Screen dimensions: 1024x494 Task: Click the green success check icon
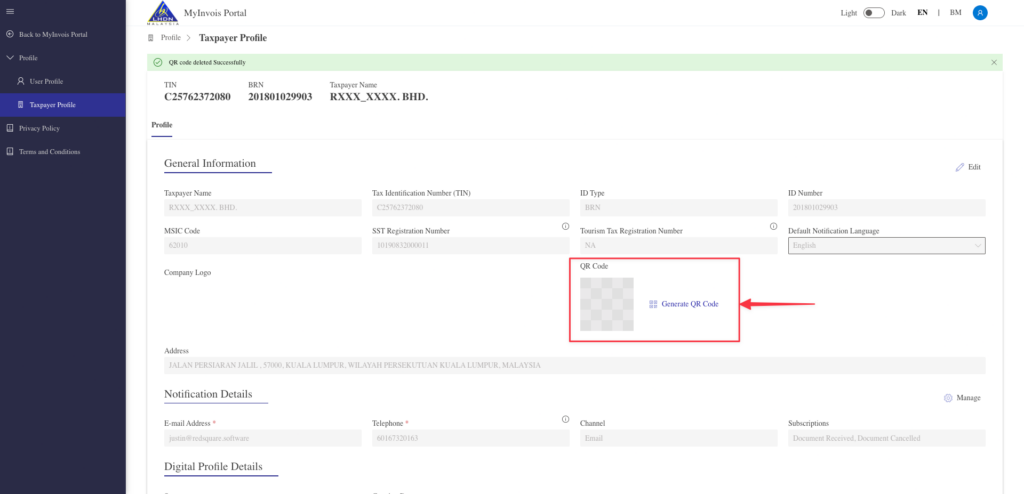pos(157,63)
